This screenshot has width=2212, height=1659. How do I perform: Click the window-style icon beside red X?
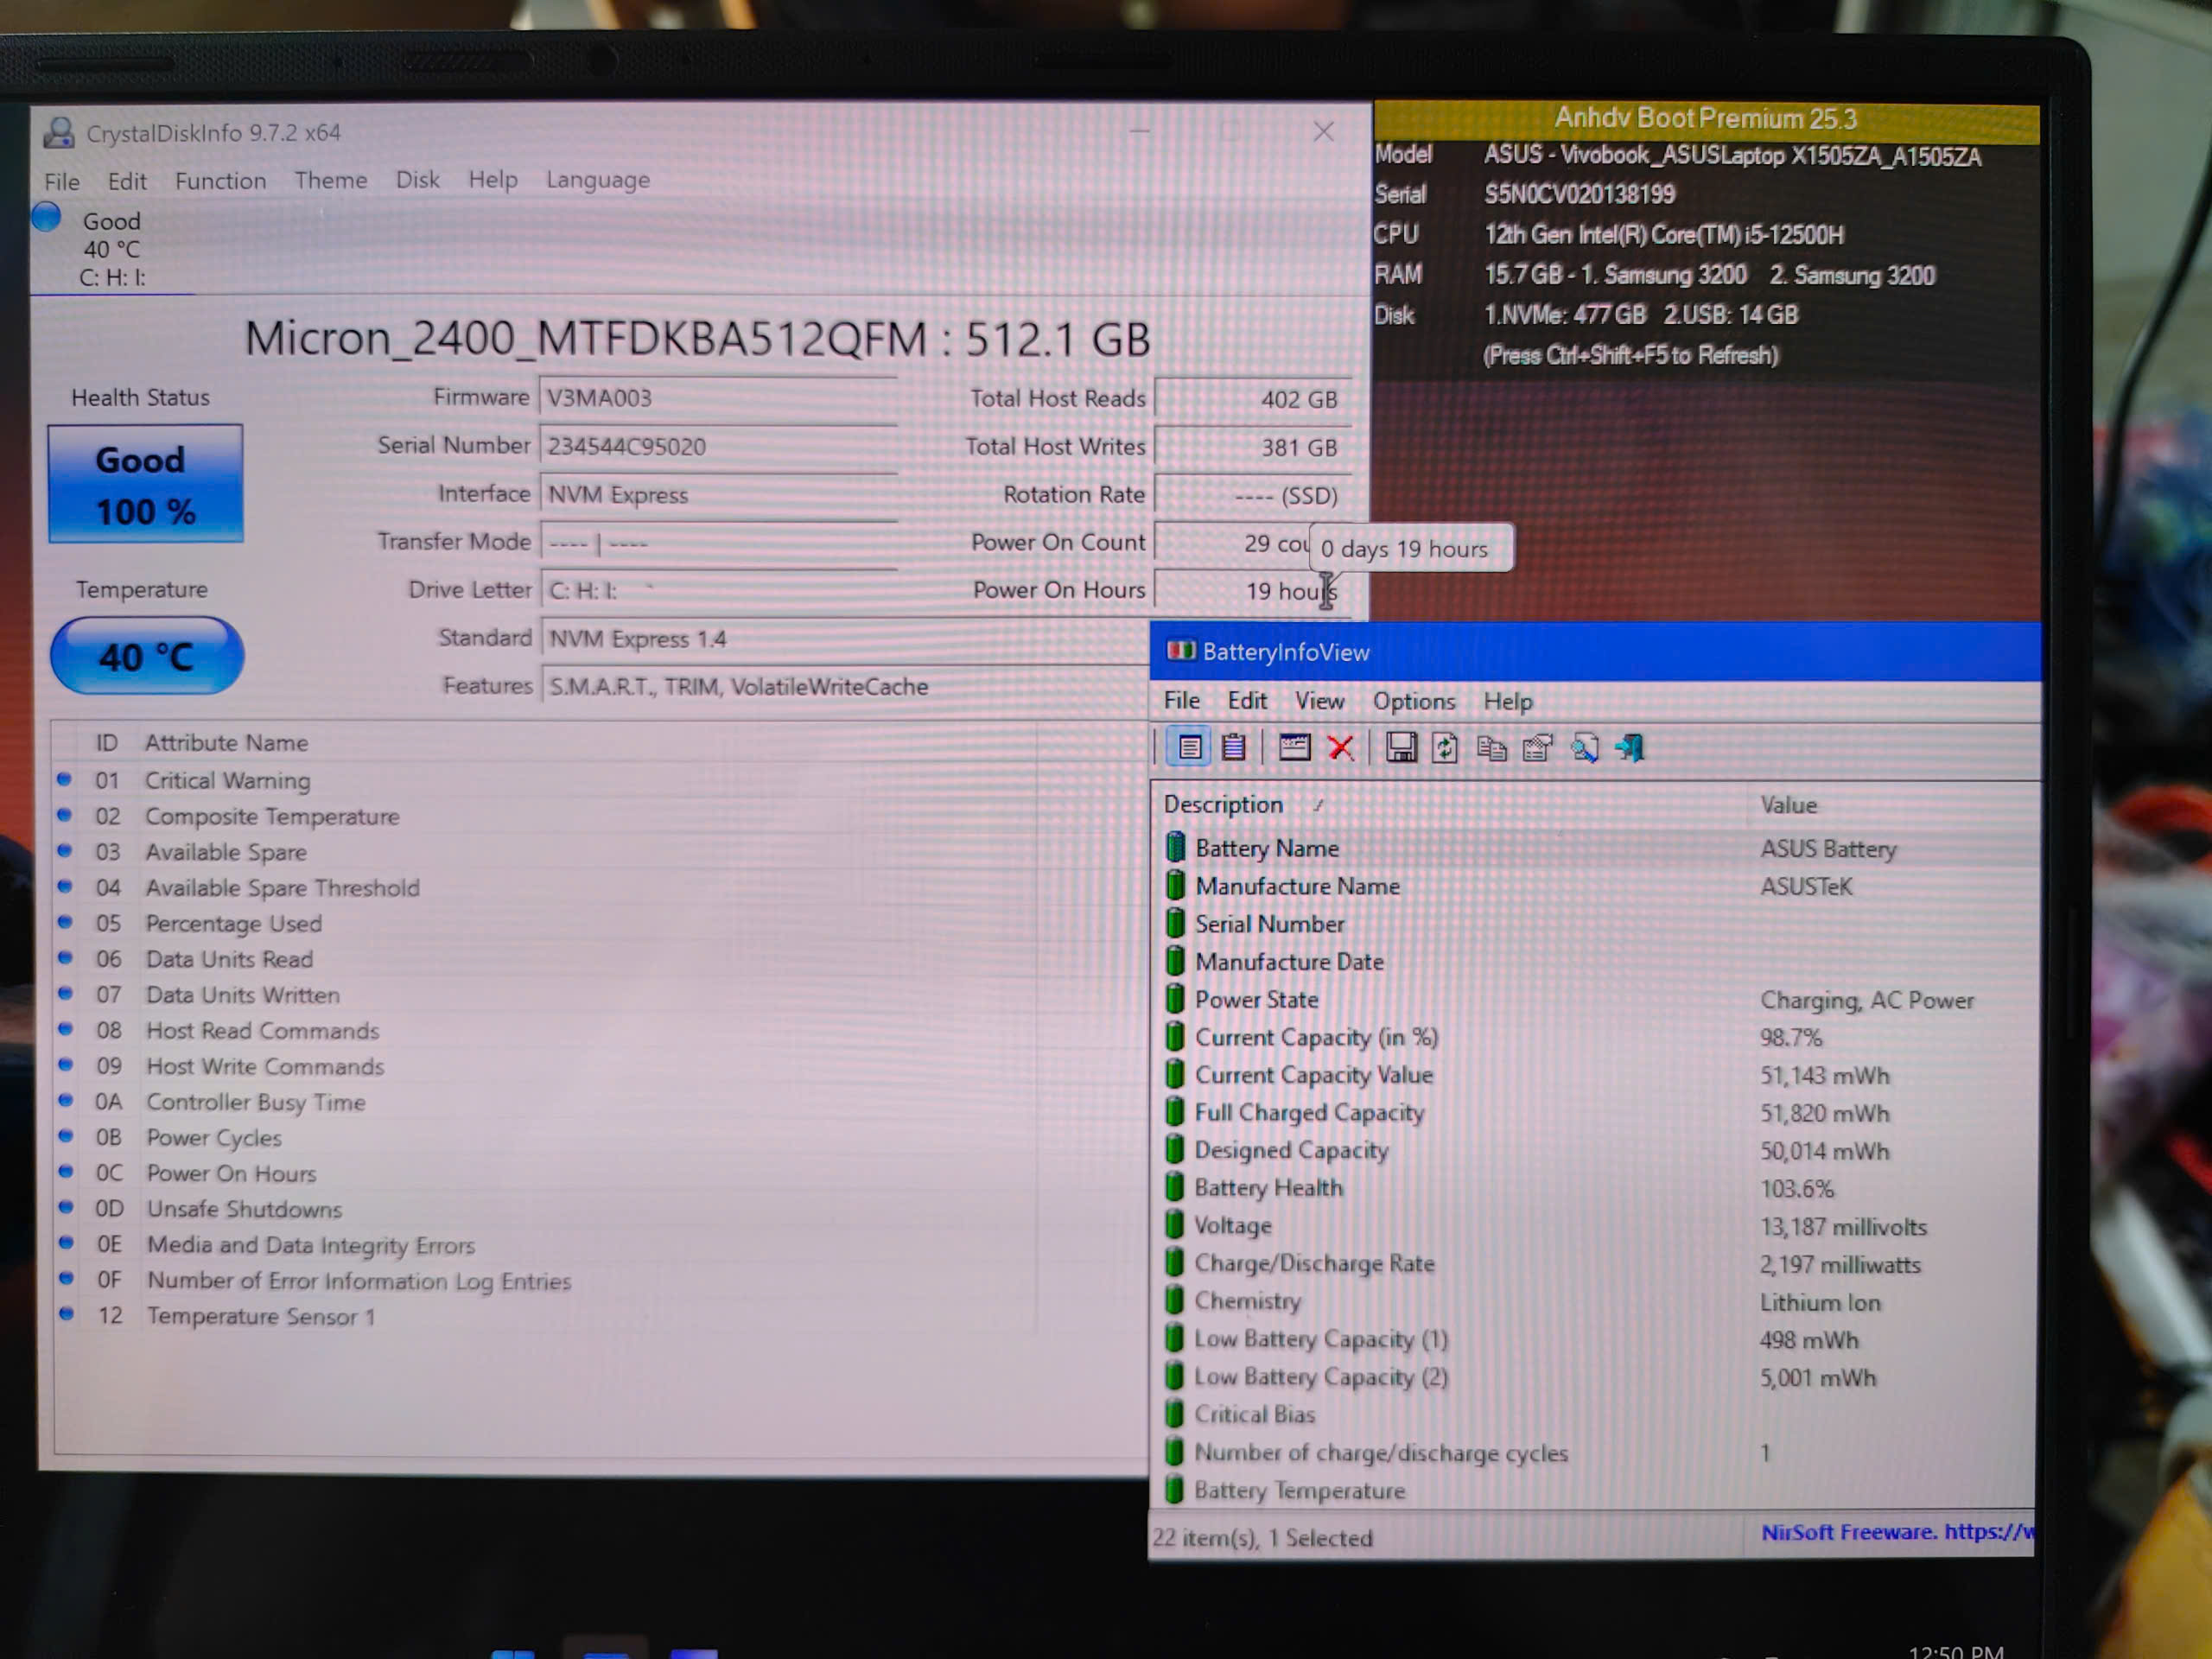[1294, 747]
